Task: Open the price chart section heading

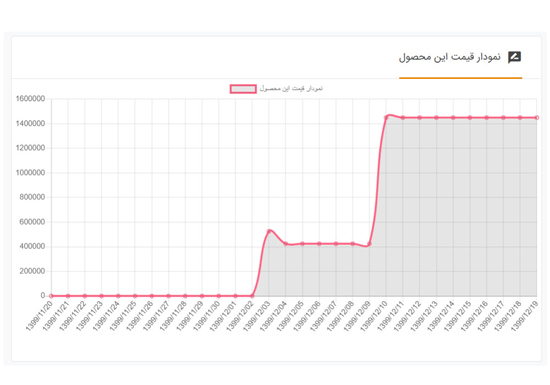Action: pos(449,57)
